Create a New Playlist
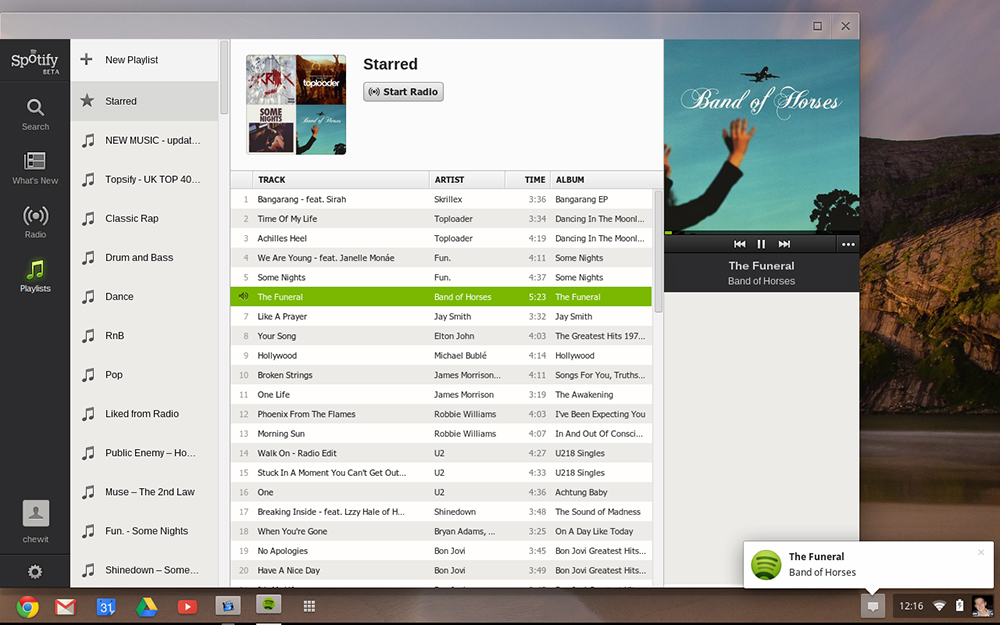Image resolution: width=1000 pixels, height=625 pixels. [145, 60]
